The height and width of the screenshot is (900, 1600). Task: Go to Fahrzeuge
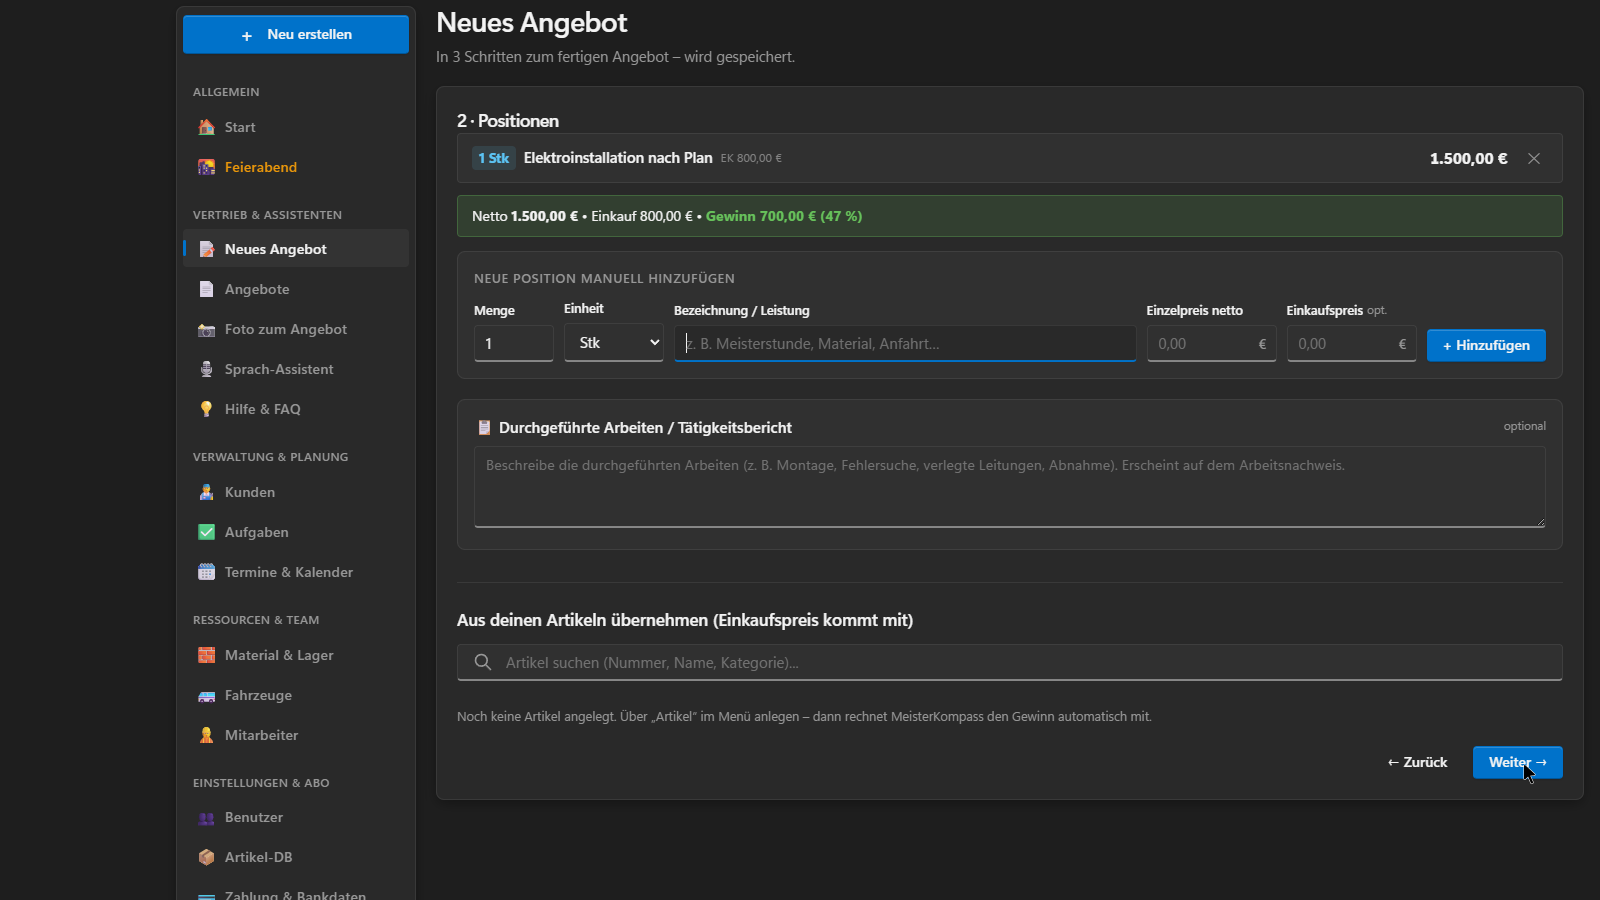pos(296,695)
